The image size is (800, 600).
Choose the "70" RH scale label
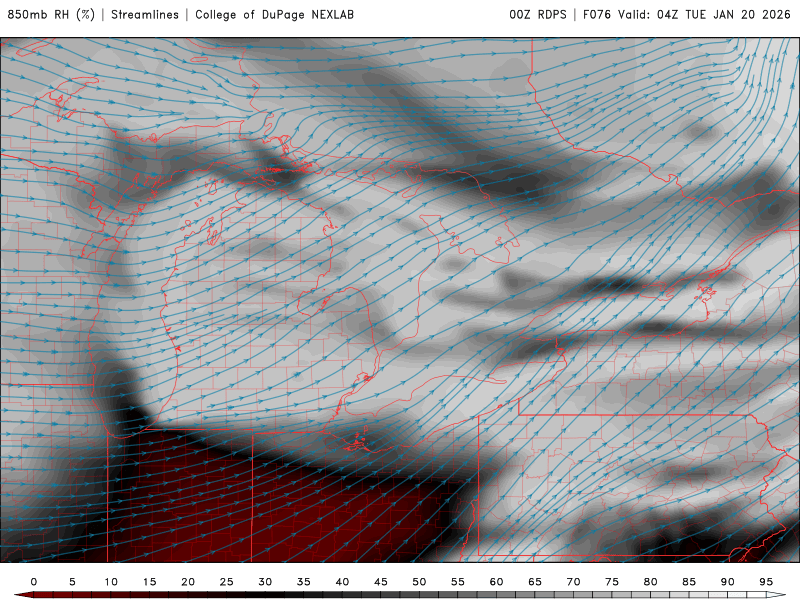(573, 582)
